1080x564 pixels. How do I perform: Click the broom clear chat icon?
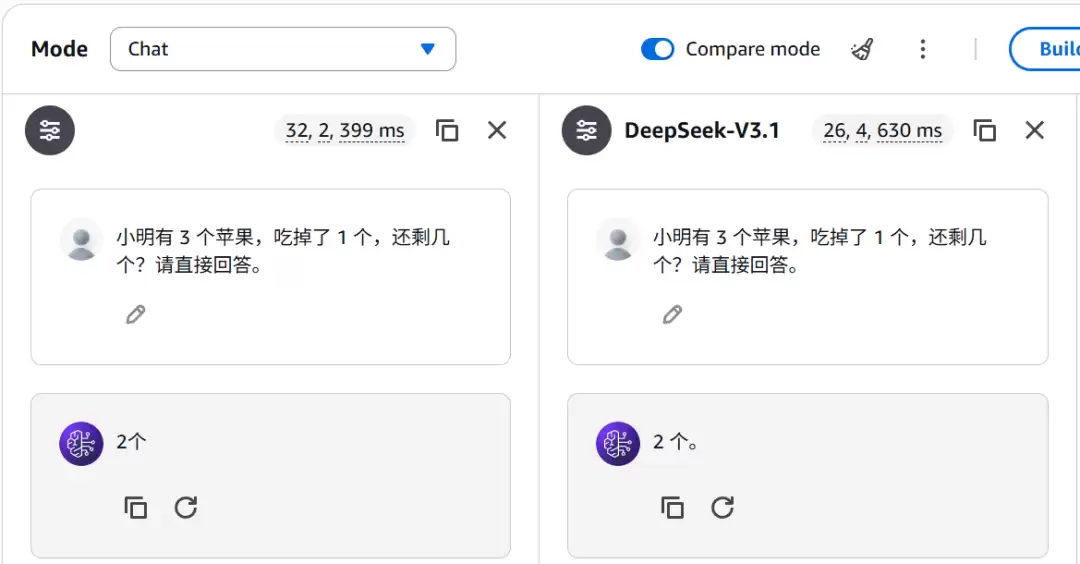pos(862,49)
